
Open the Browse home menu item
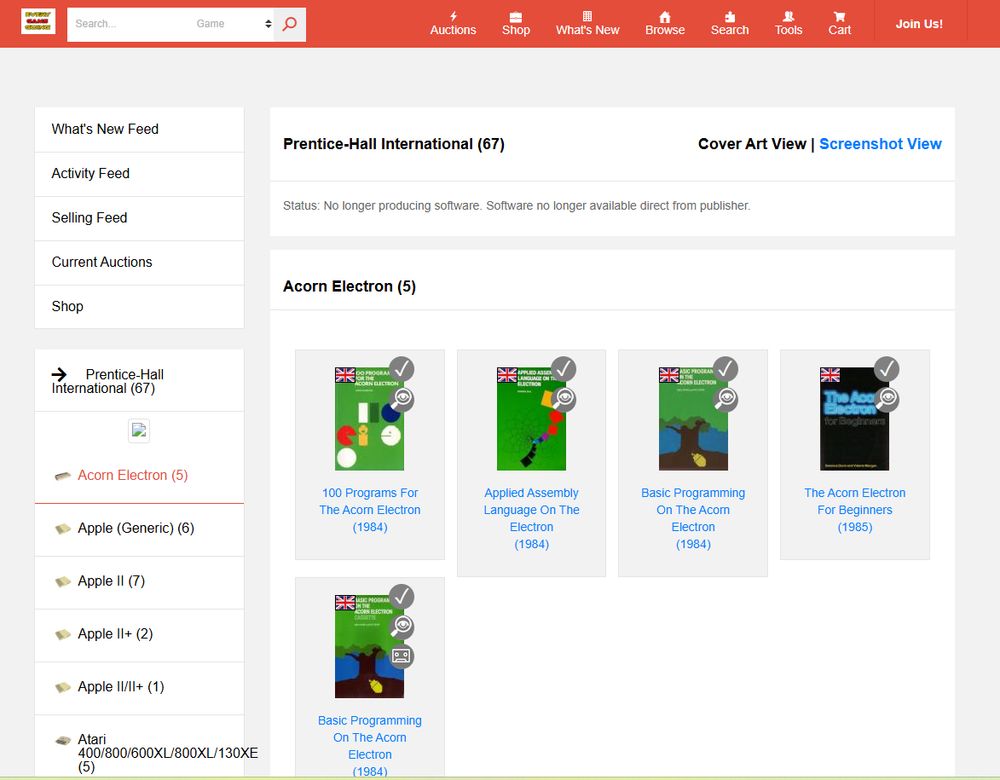click(x=665, y=24)
